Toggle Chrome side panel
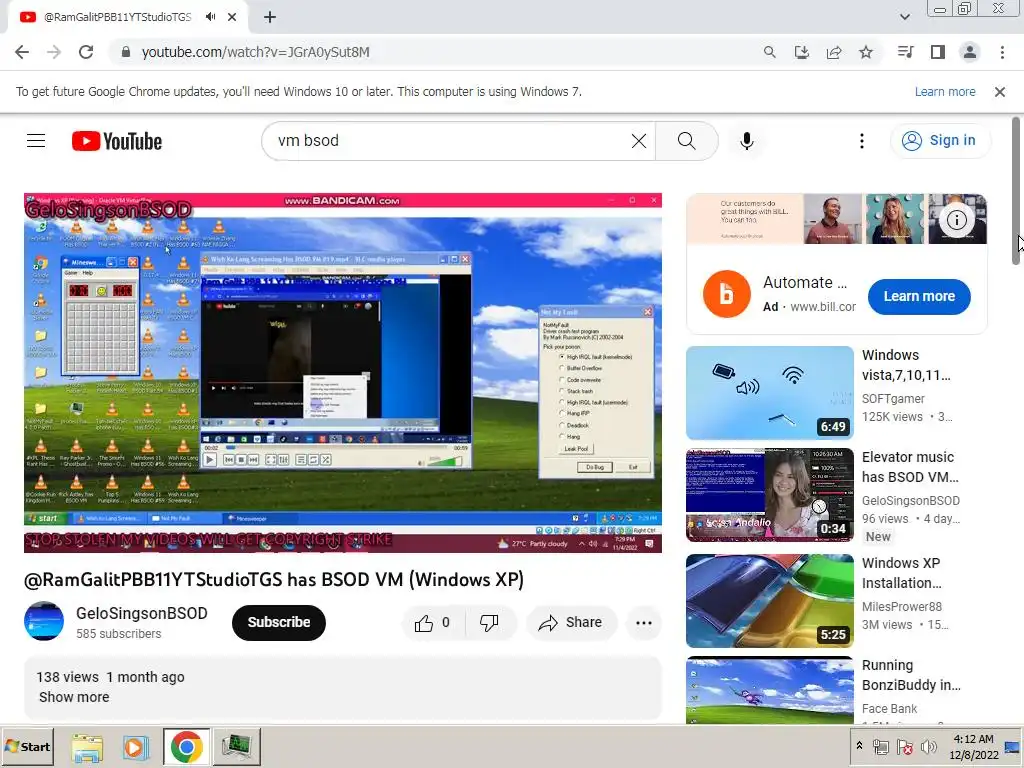This screenshot has width=1024, height=768. click(x=938, y=52)
